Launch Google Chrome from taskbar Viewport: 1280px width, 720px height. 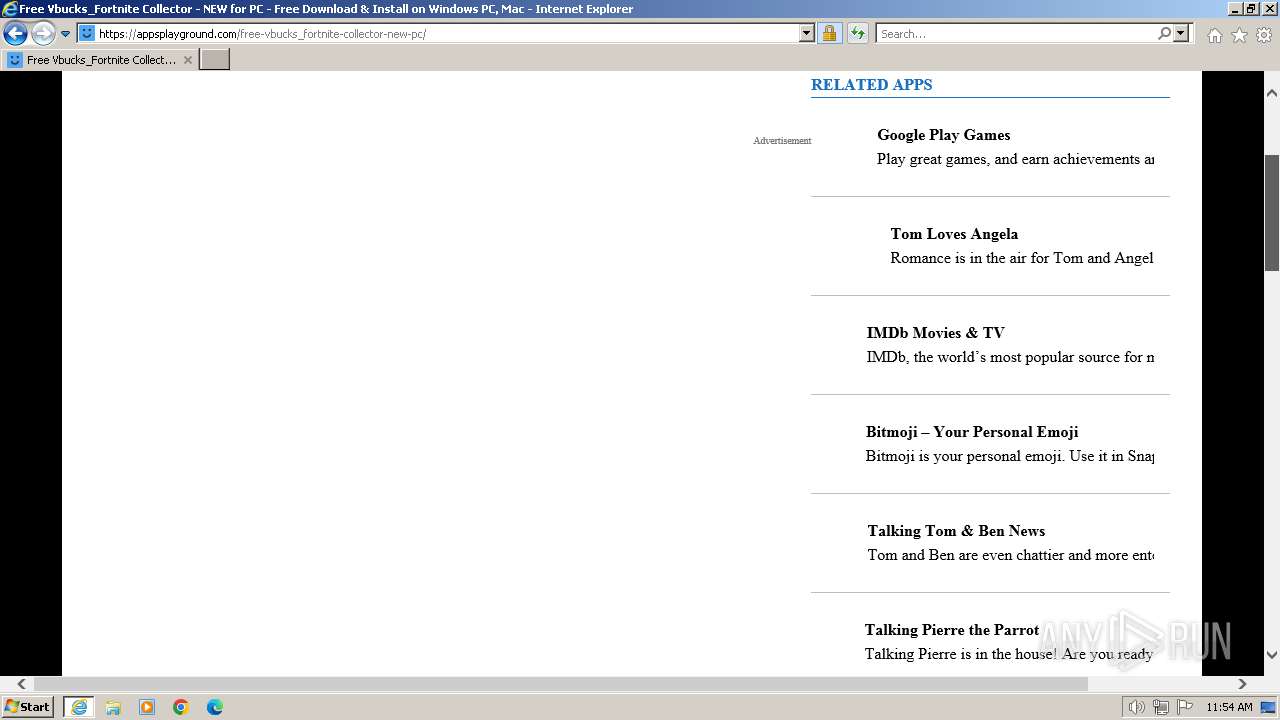181,707
